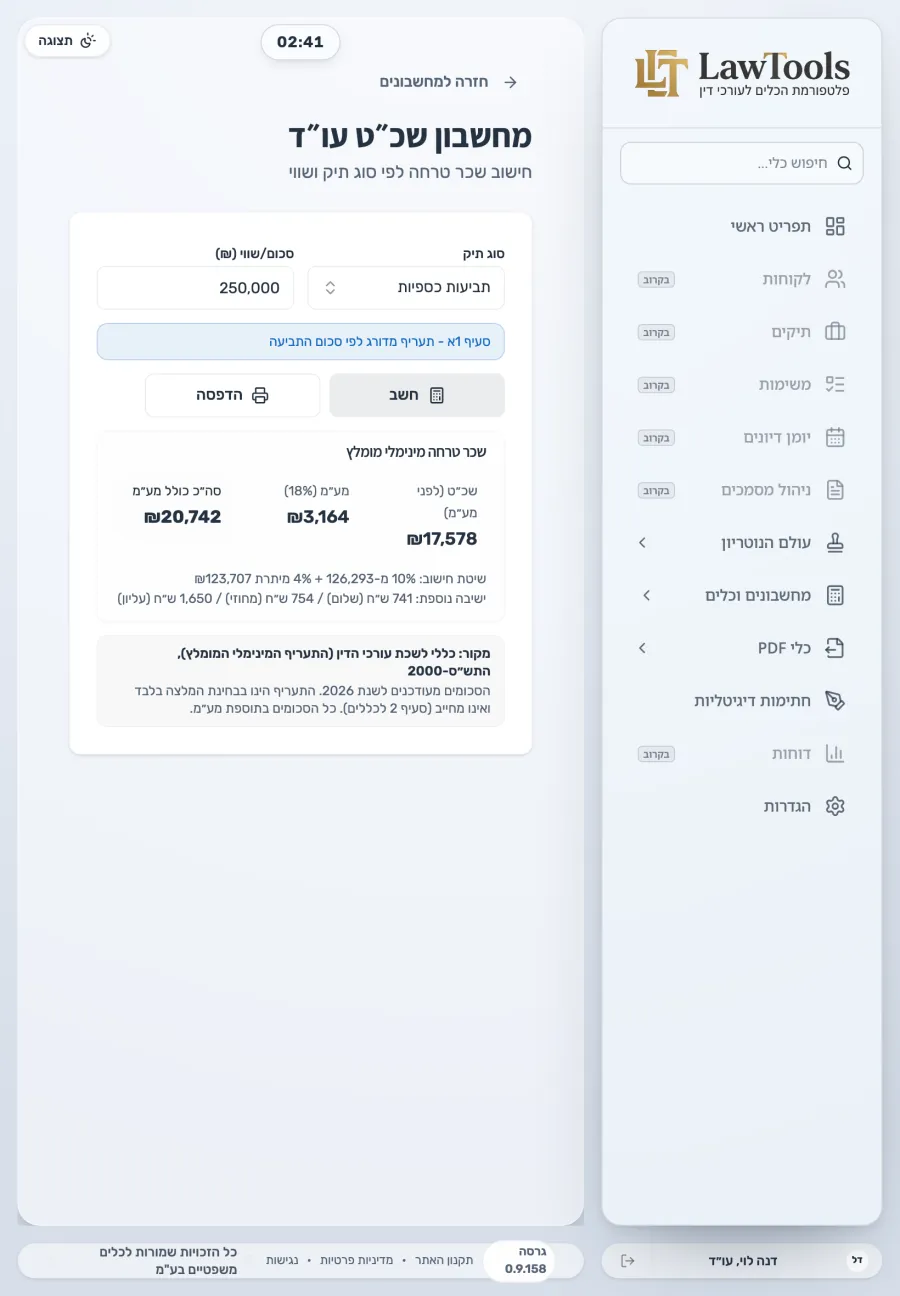Expand the עולם הנוטריון submenu chevron
Screen dimensions: 900x1296
(642, 543)
